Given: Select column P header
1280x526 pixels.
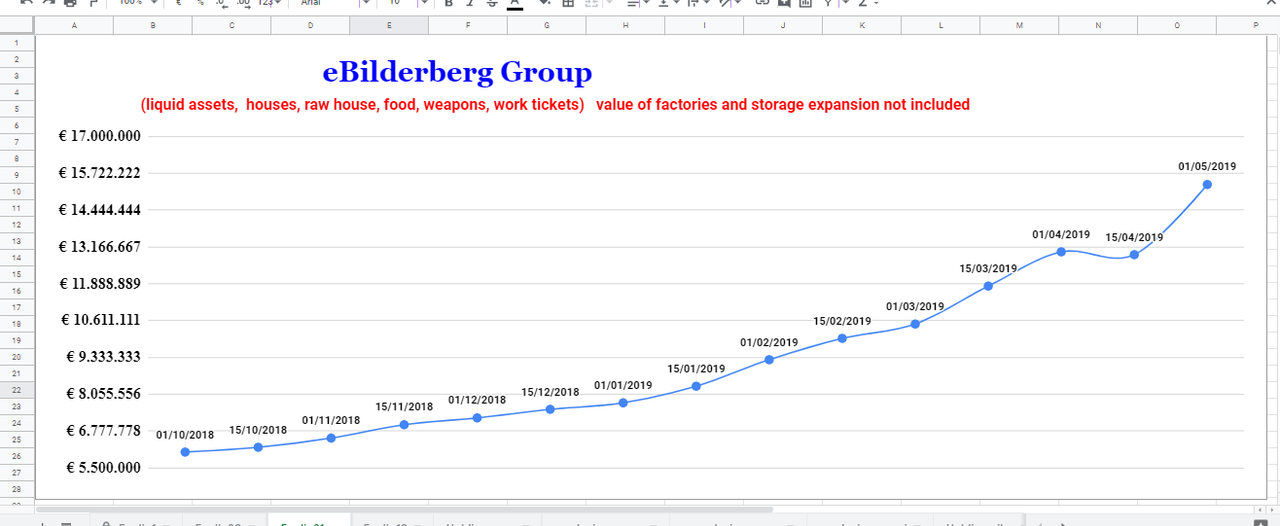Looking at the screenshot, I should coord(1255,25).
